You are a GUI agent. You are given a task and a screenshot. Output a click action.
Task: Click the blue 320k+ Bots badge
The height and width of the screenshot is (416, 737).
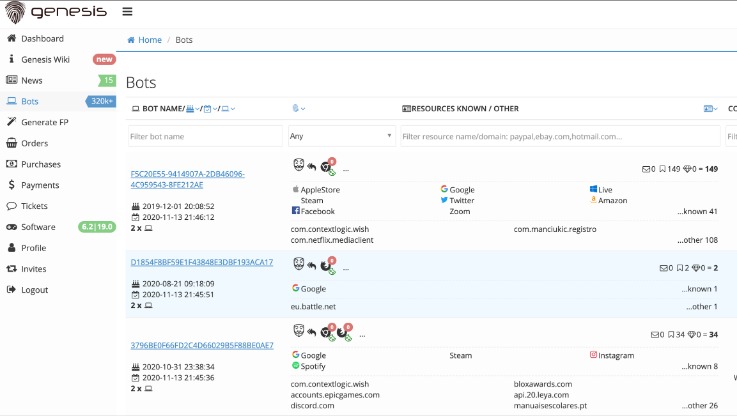(x=101, y=101)
